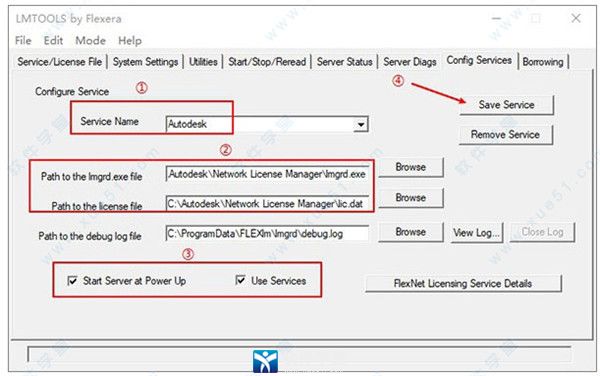The image size is (600, 376).
Task: Click the debug log path field
Action: [x=267, y=233]
